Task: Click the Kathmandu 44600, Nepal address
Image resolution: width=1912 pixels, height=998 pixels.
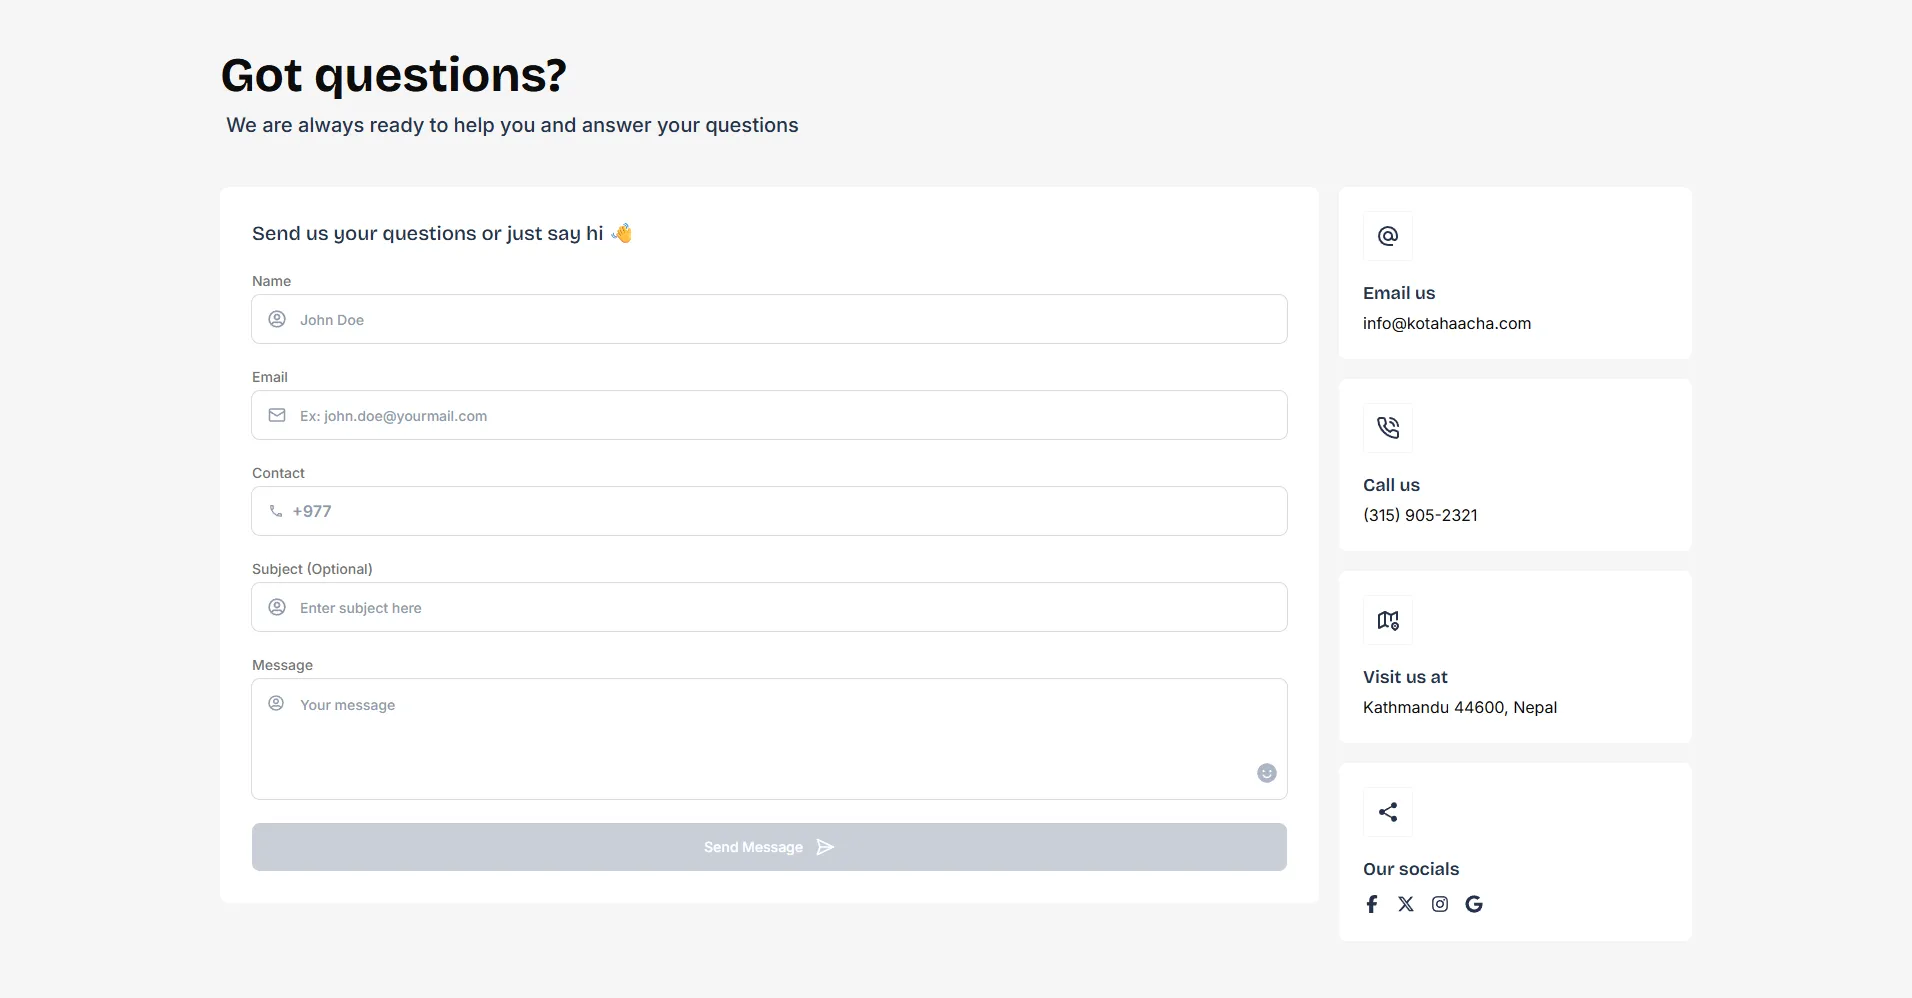Action: (x=1460, y=707)
